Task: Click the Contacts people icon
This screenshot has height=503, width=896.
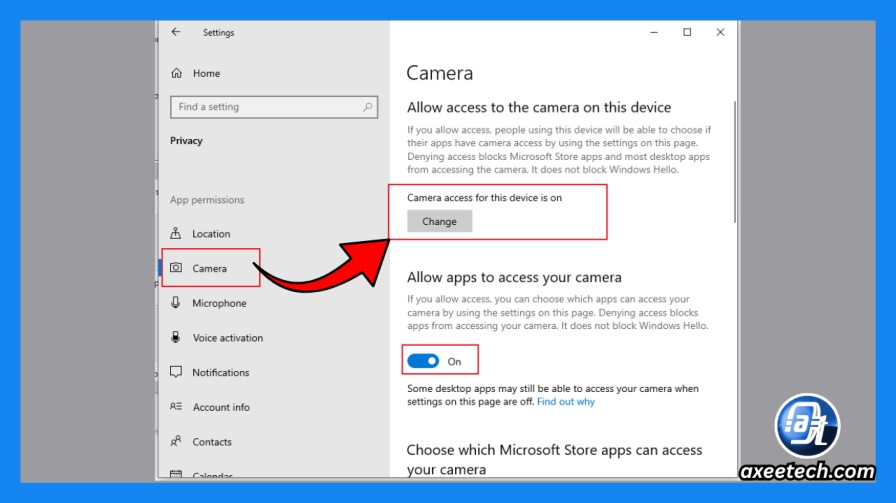Action: pos(176,441)
